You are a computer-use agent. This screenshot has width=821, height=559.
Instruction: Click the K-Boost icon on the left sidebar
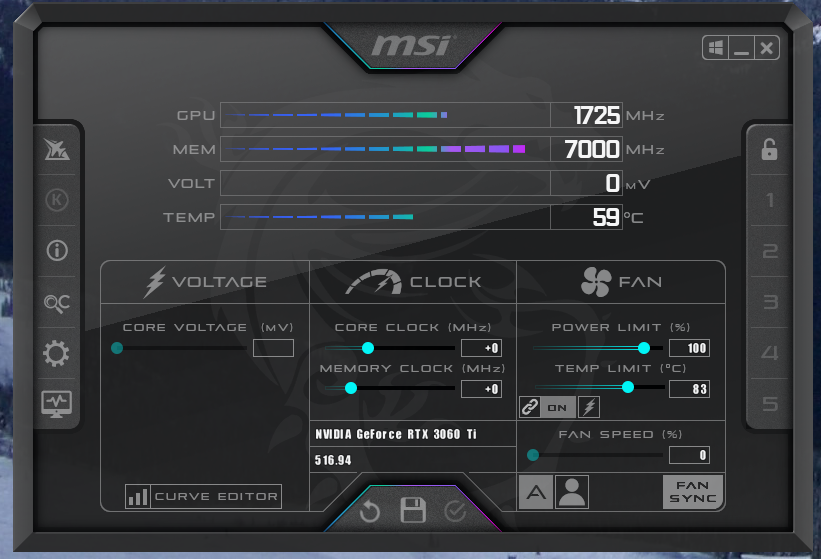pyautogui.click(x=57, y=200)
